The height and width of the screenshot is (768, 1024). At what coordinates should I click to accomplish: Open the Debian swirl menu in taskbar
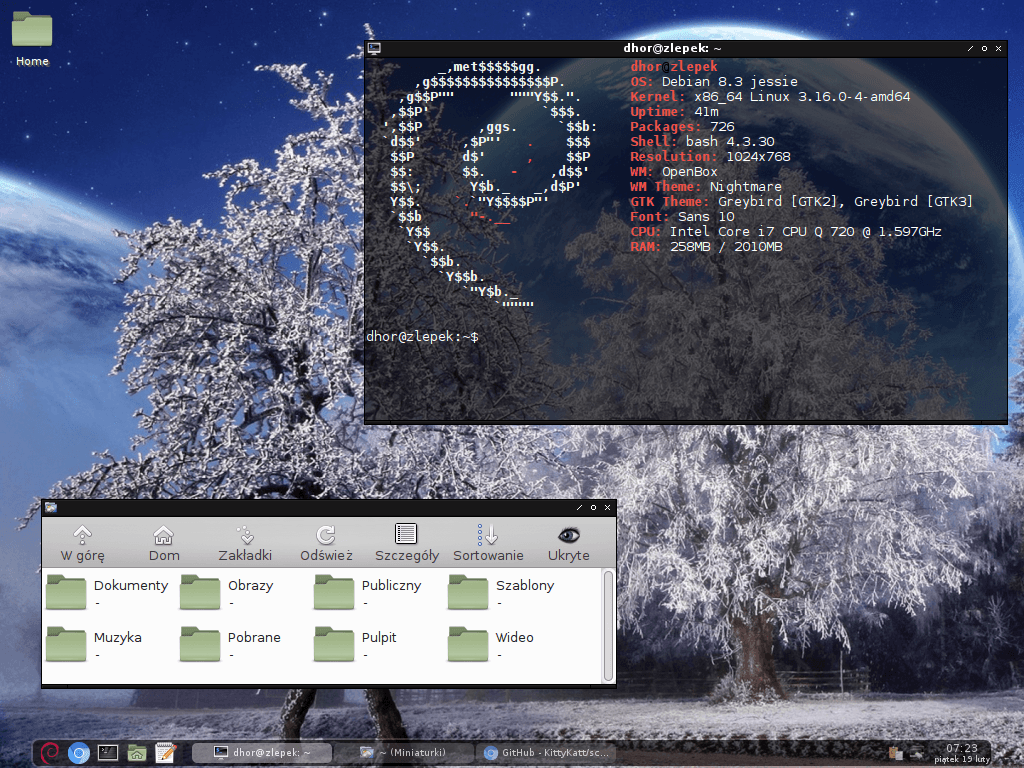point(50,753)
